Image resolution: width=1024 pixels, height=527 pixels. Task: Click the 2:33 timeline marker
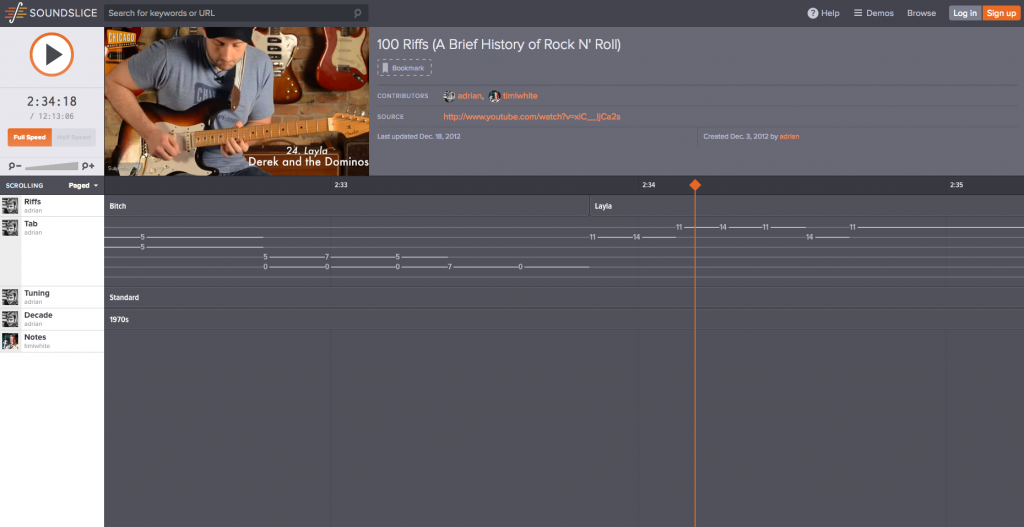pyautogui.click(x=341, y=185)
